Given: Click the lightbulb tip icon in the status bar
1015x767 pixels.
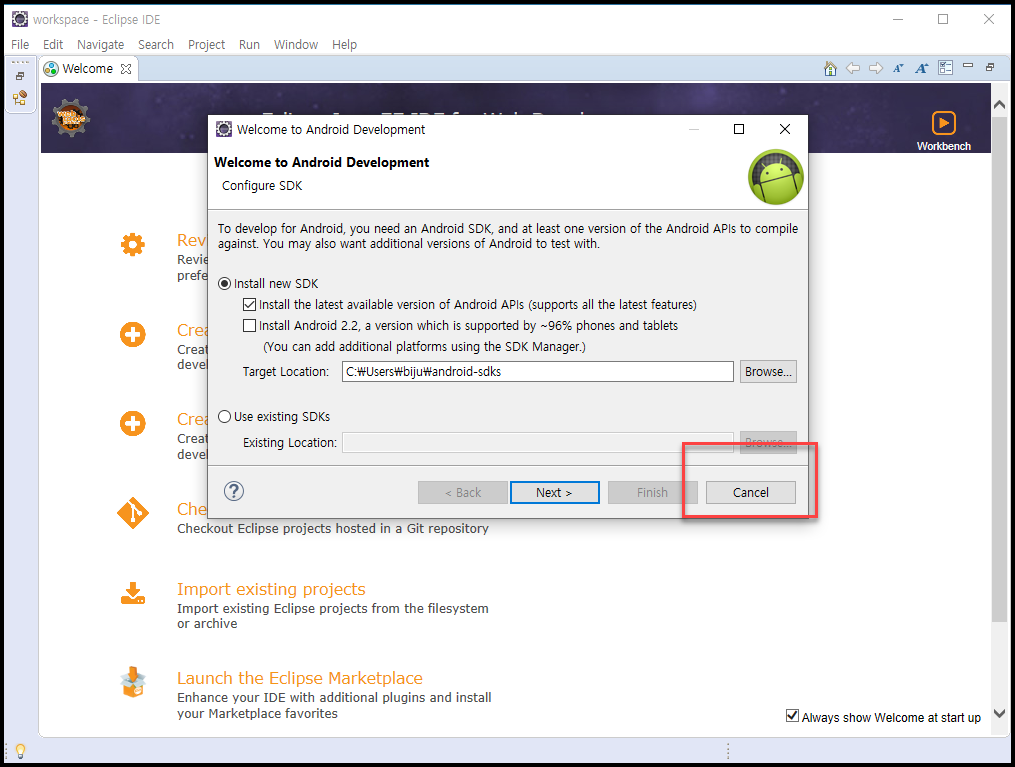Looking at the screenshot, I should tap(20, 751).
